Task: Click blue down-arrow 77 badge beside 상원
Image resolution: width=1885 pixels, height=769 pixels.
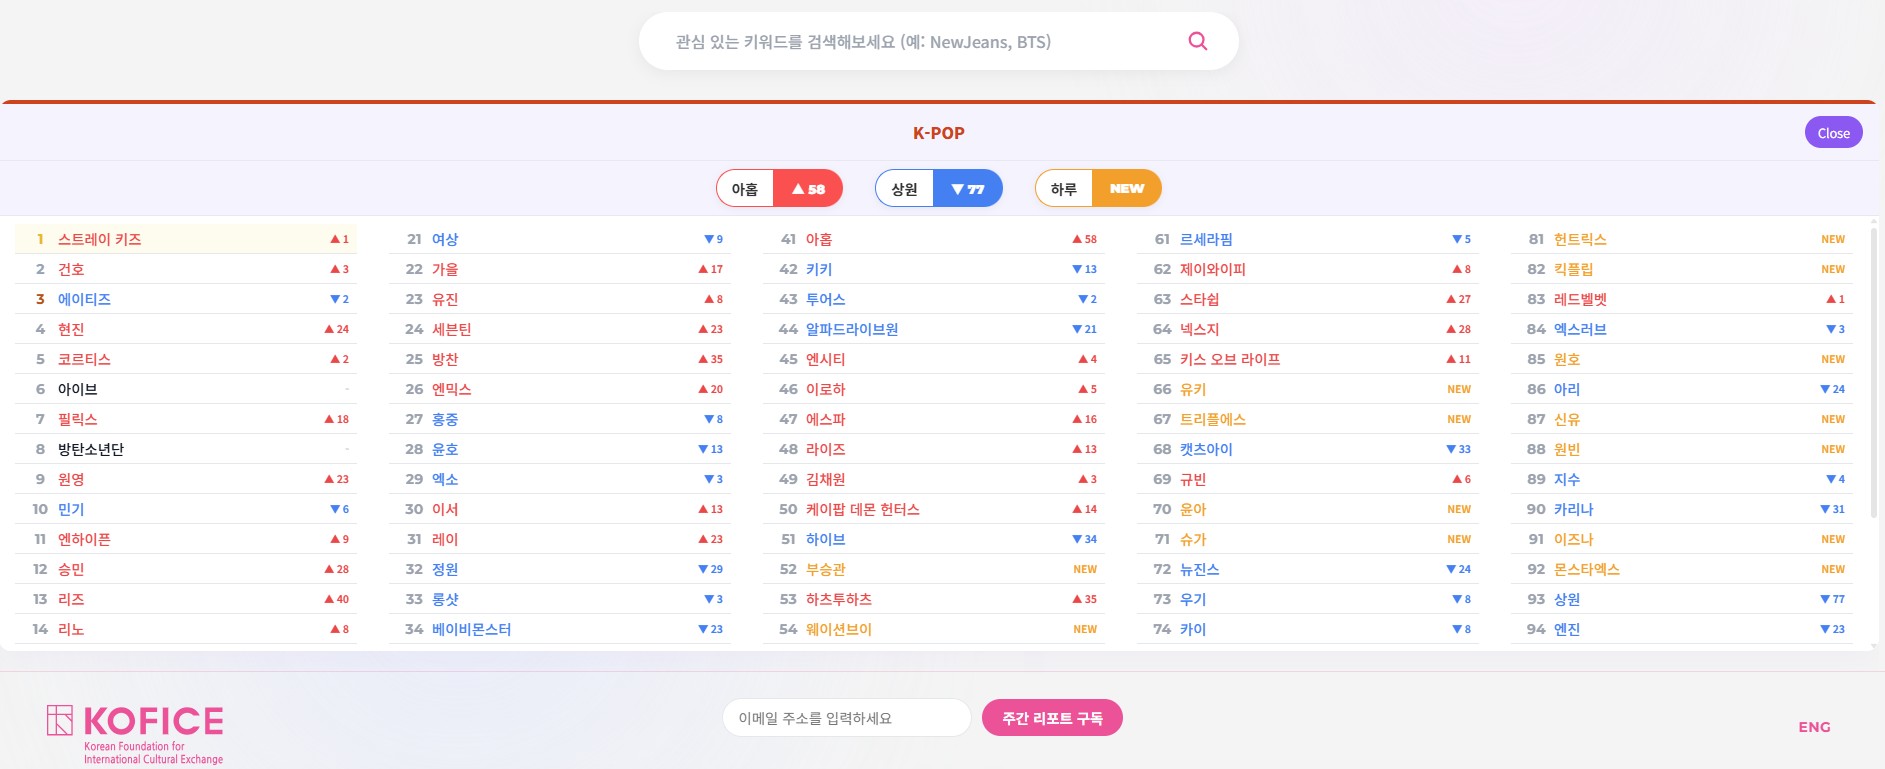Action: (967, 189)
